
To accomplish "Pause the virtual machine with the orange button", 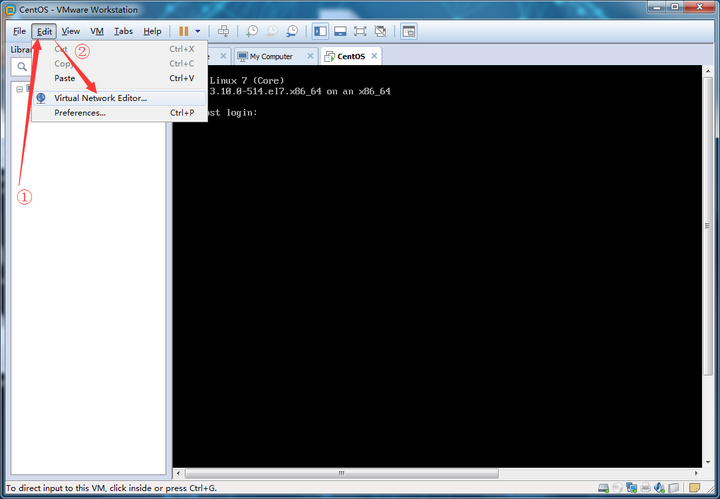I will [184, 31].
